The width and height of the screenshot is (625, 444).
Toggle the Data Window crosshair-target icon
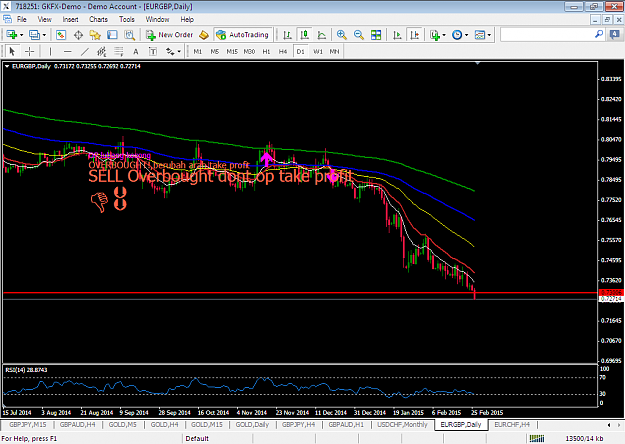click(x=78, y=35)
